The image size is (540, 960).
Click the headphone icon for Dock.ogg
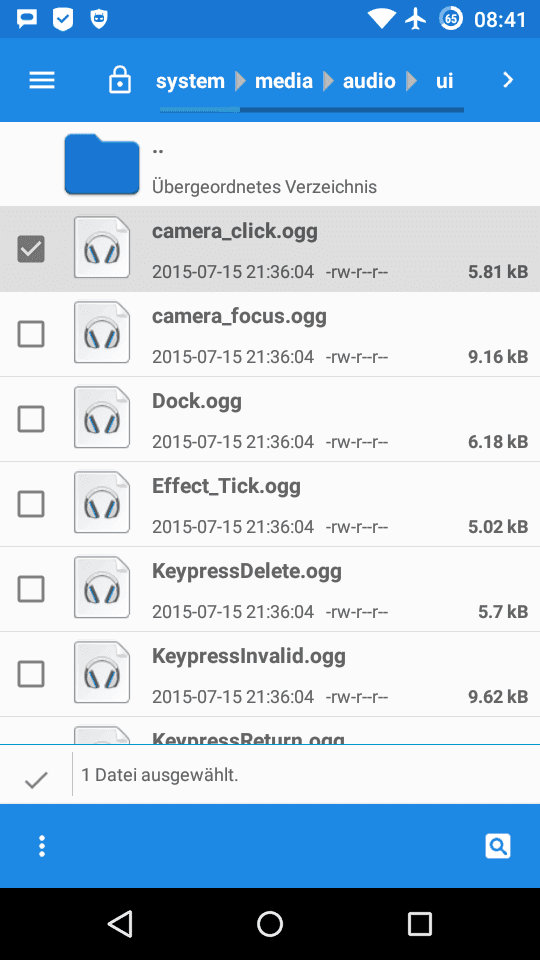tap(102, 418)
